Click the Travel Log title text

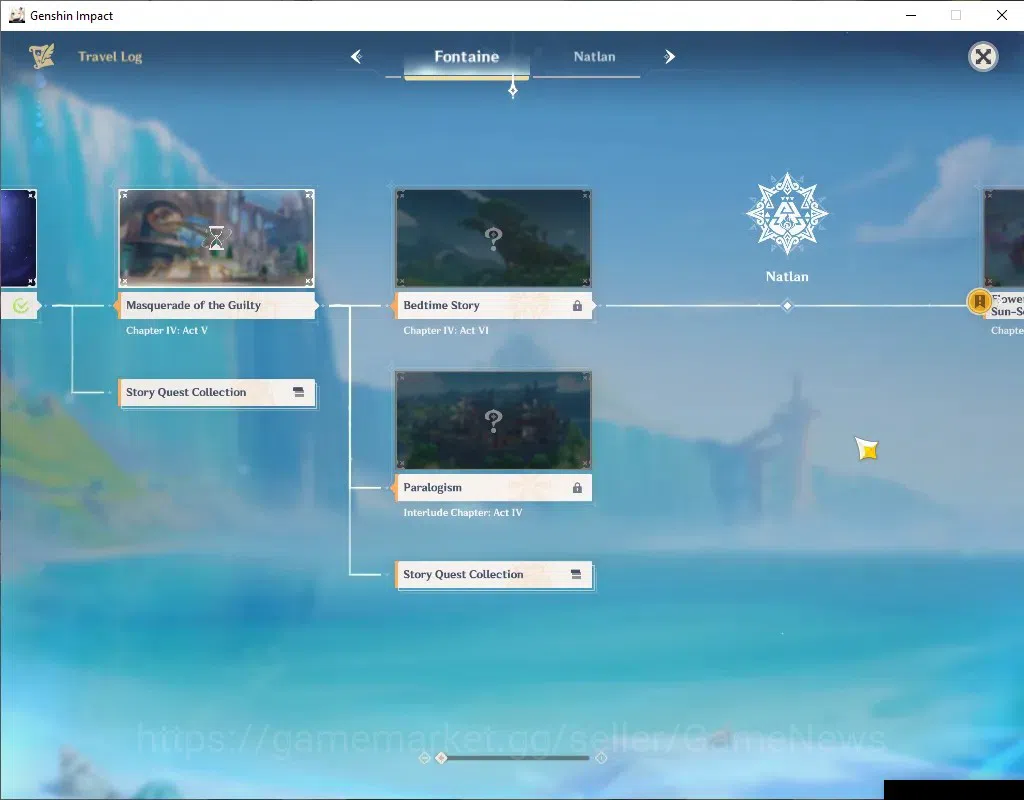click(110, 57)
